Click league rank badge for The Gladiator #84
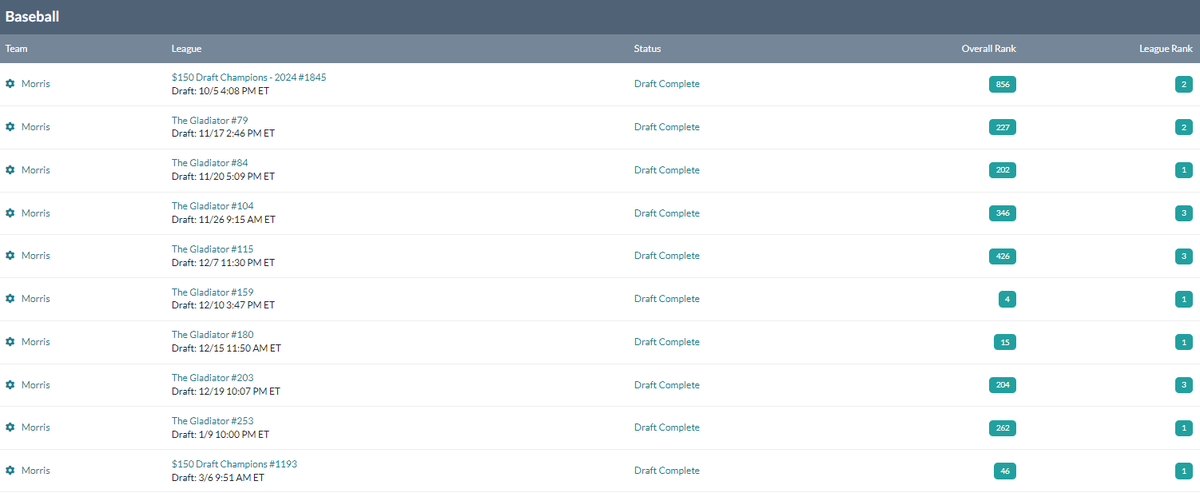 point(1184,171)
